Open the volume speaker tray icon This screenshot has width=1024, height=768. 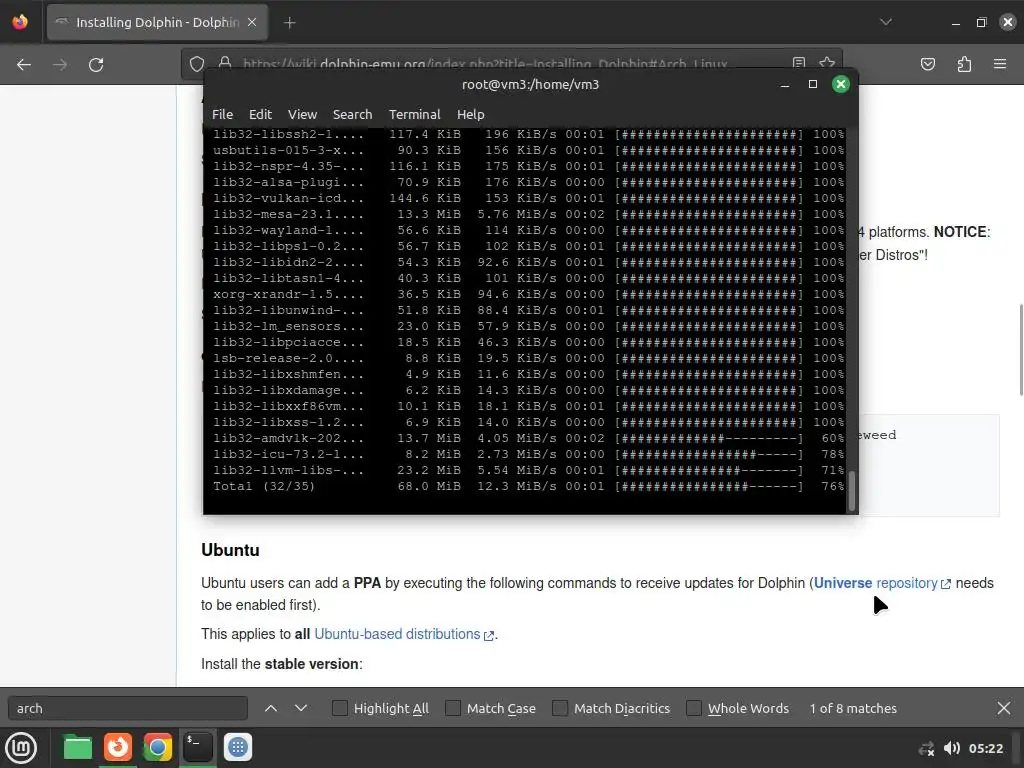(952, 748)
